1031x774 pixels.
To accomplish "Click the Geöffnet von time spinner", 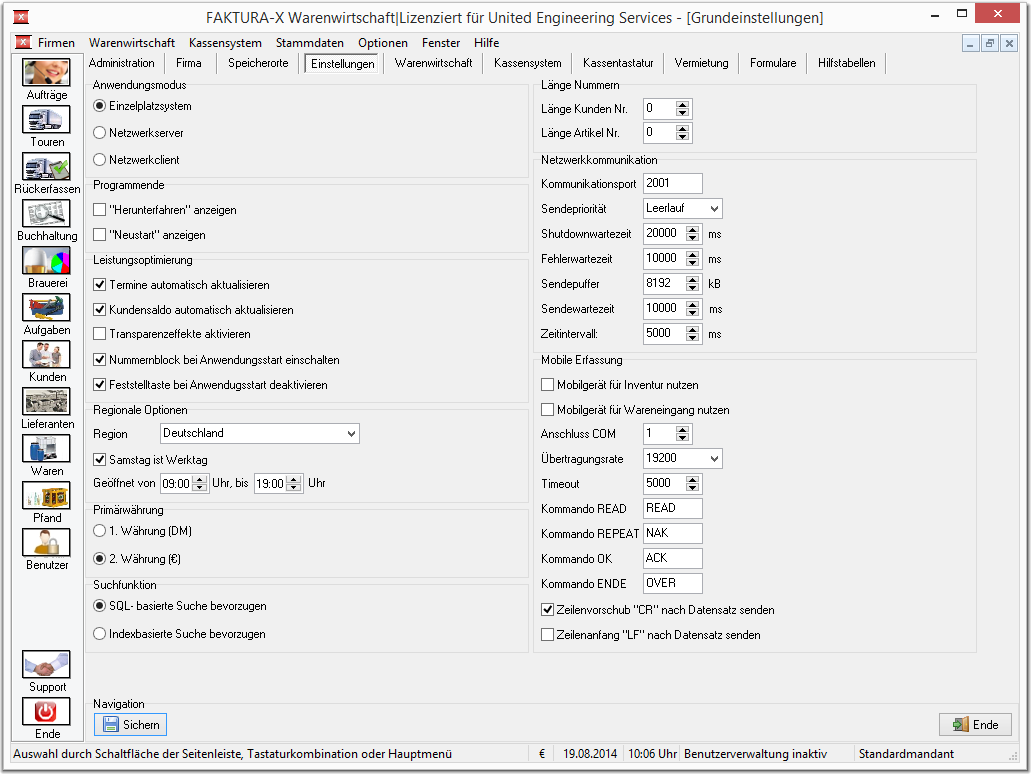I will 200,483.
